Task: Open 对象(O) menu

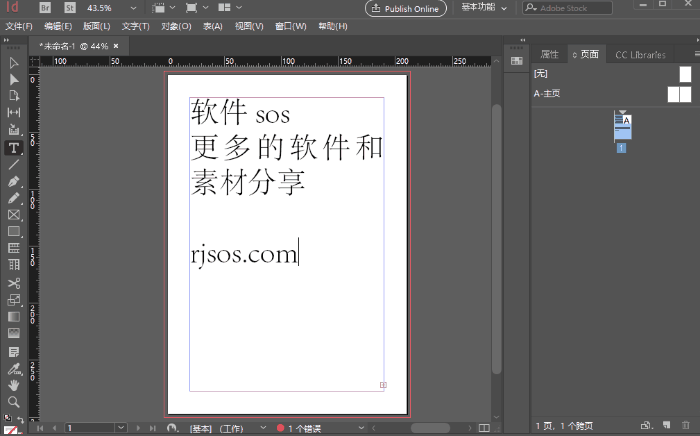Action: pyautogui.click(x=176, y=26)
